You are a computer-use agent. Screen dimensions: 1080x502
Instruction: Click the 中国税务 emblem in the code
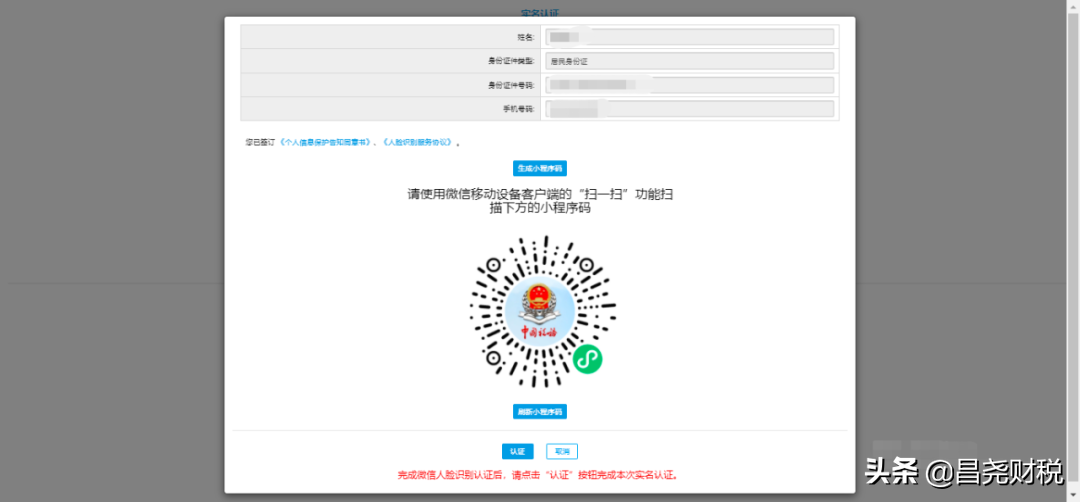[x=540, y=309]
